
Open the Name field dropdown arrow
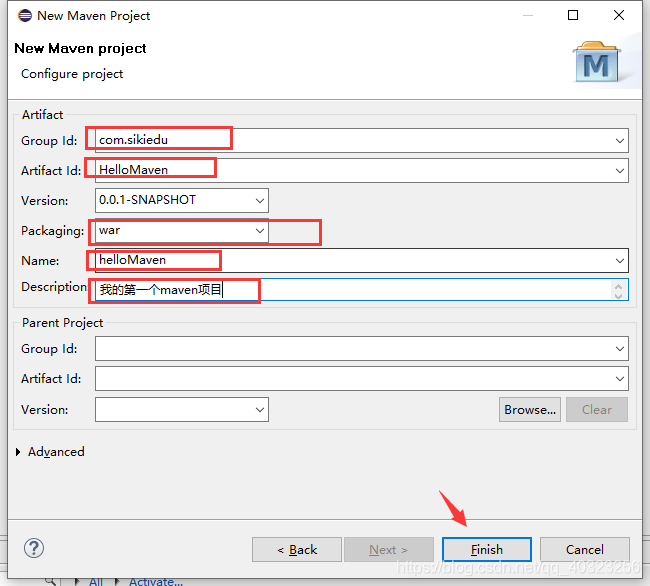click(x=620, y=261)
